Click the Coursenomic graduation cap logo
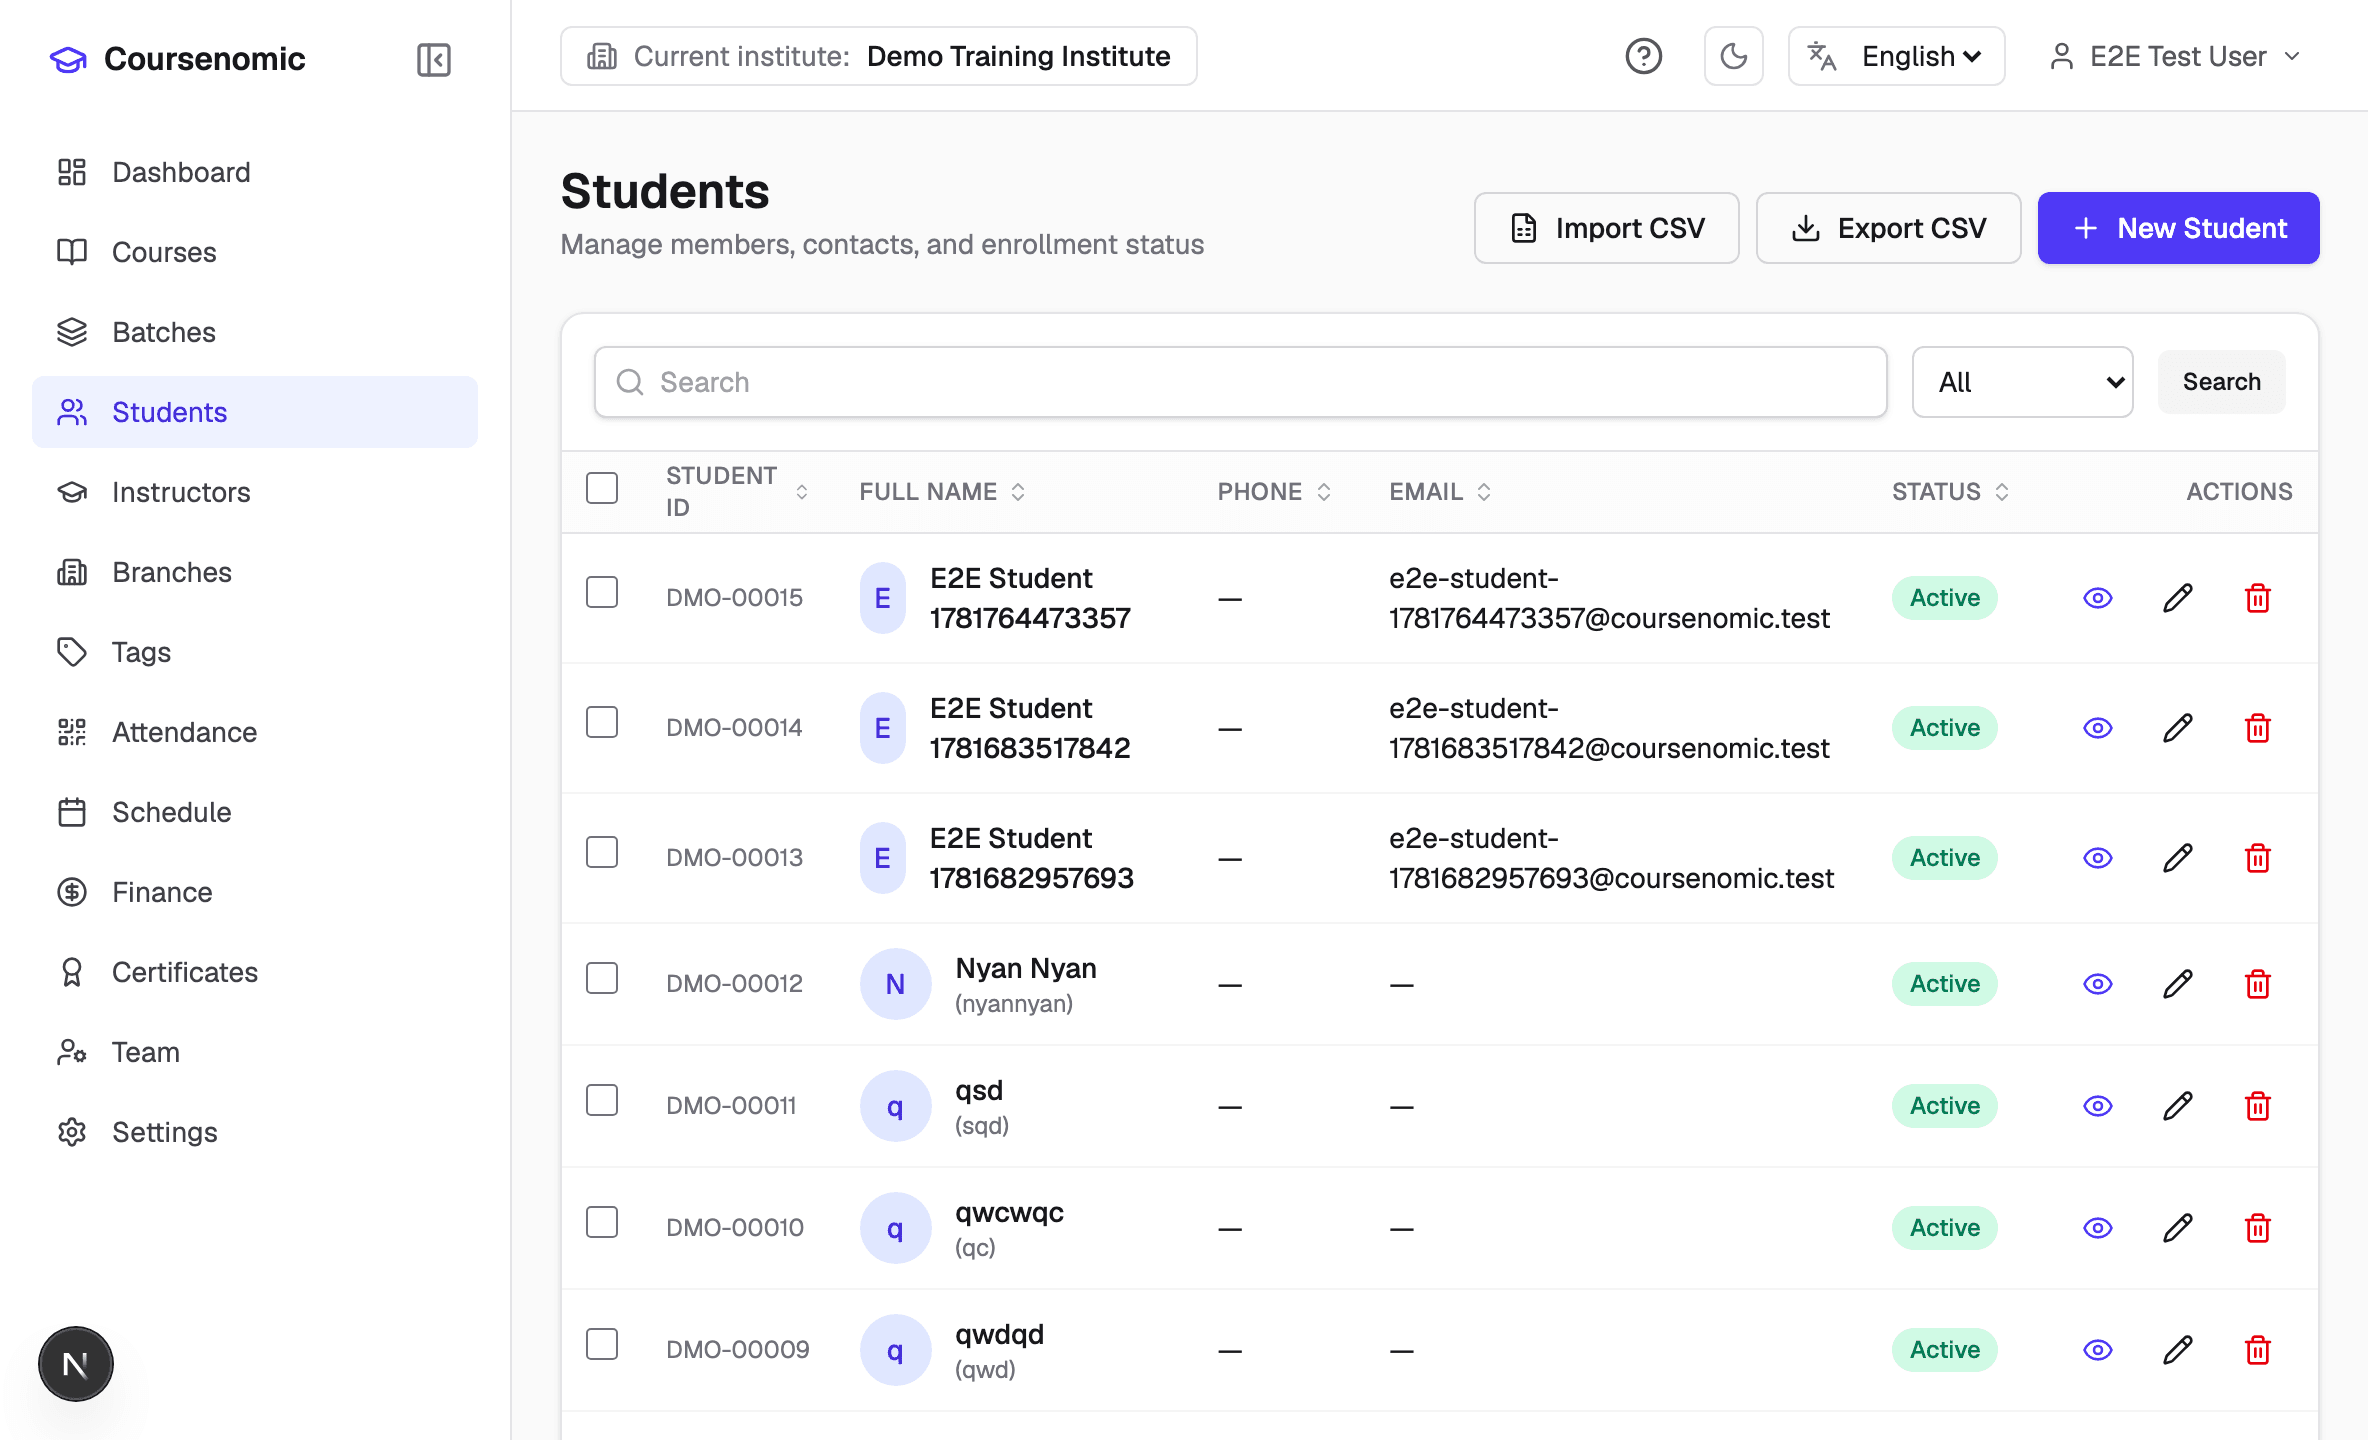Image resolution: width=2368 pixels, height=1440 pixels. 68,59
